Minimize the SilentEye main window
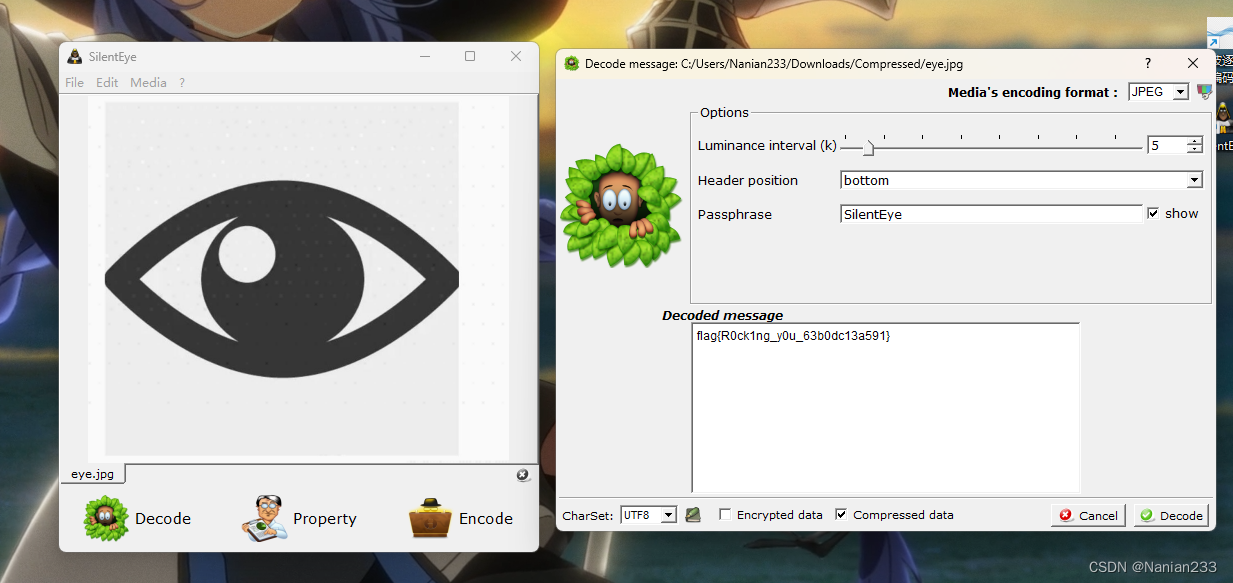 [424, 56]
